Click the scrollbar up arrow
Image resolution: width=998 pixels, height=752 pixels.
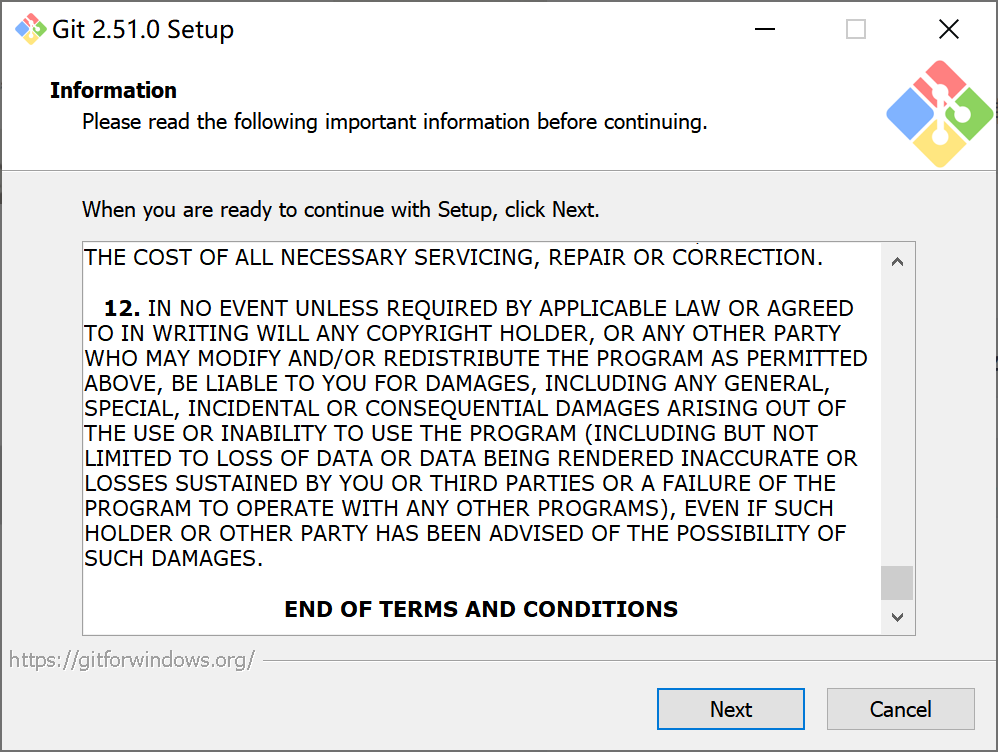(x=897, y=259)
